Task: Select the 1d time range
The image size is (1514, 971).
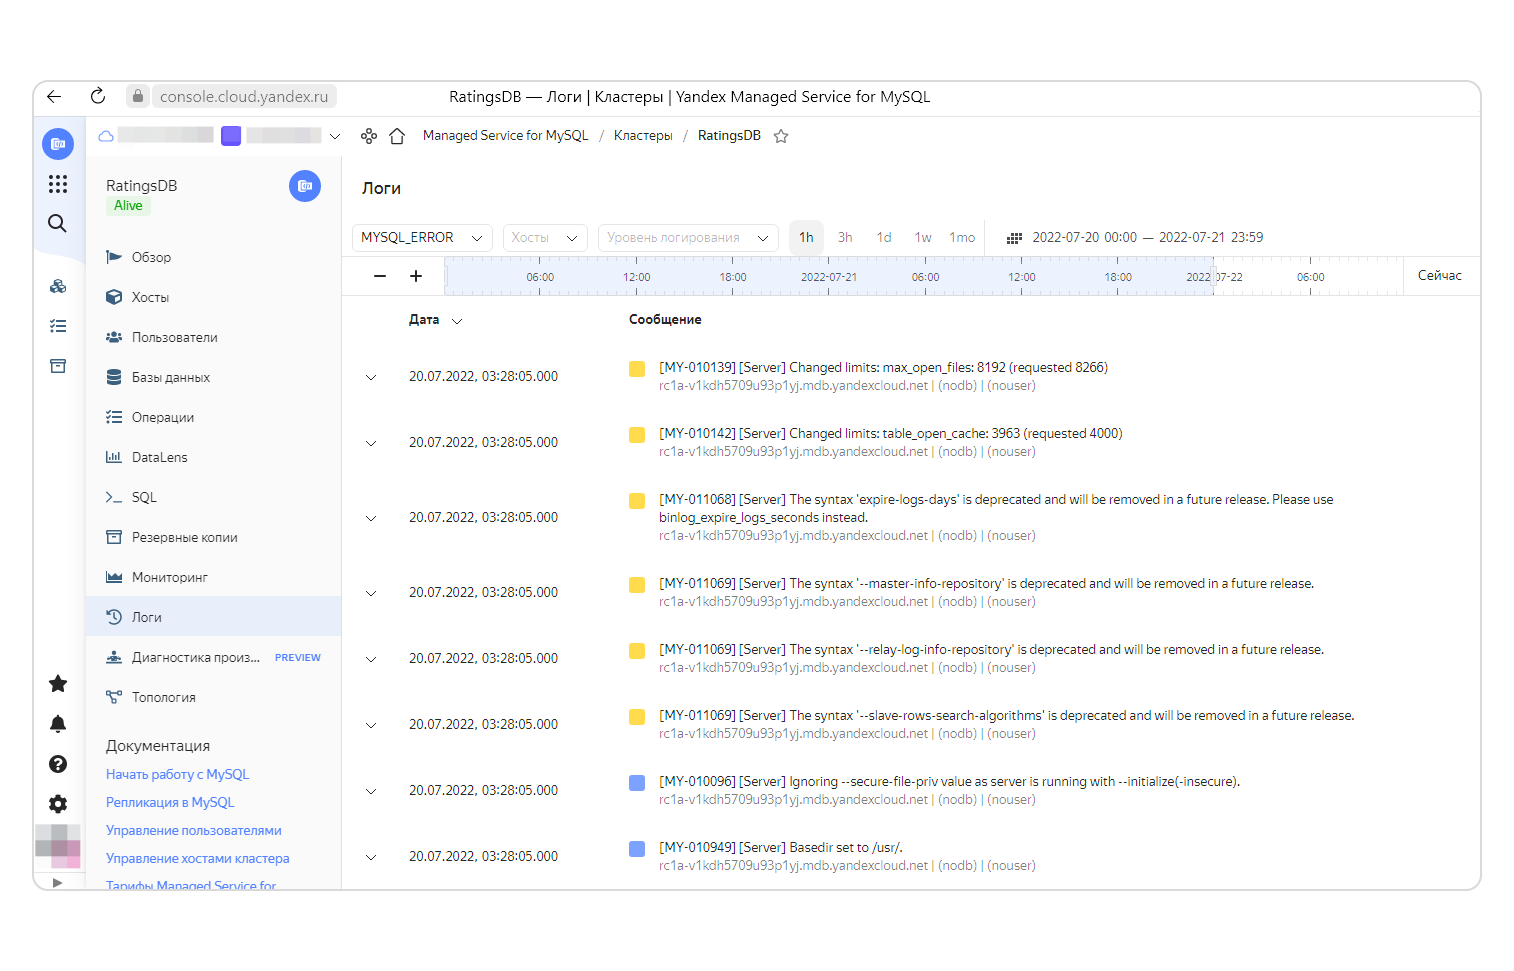Action: tap(884, 238)
